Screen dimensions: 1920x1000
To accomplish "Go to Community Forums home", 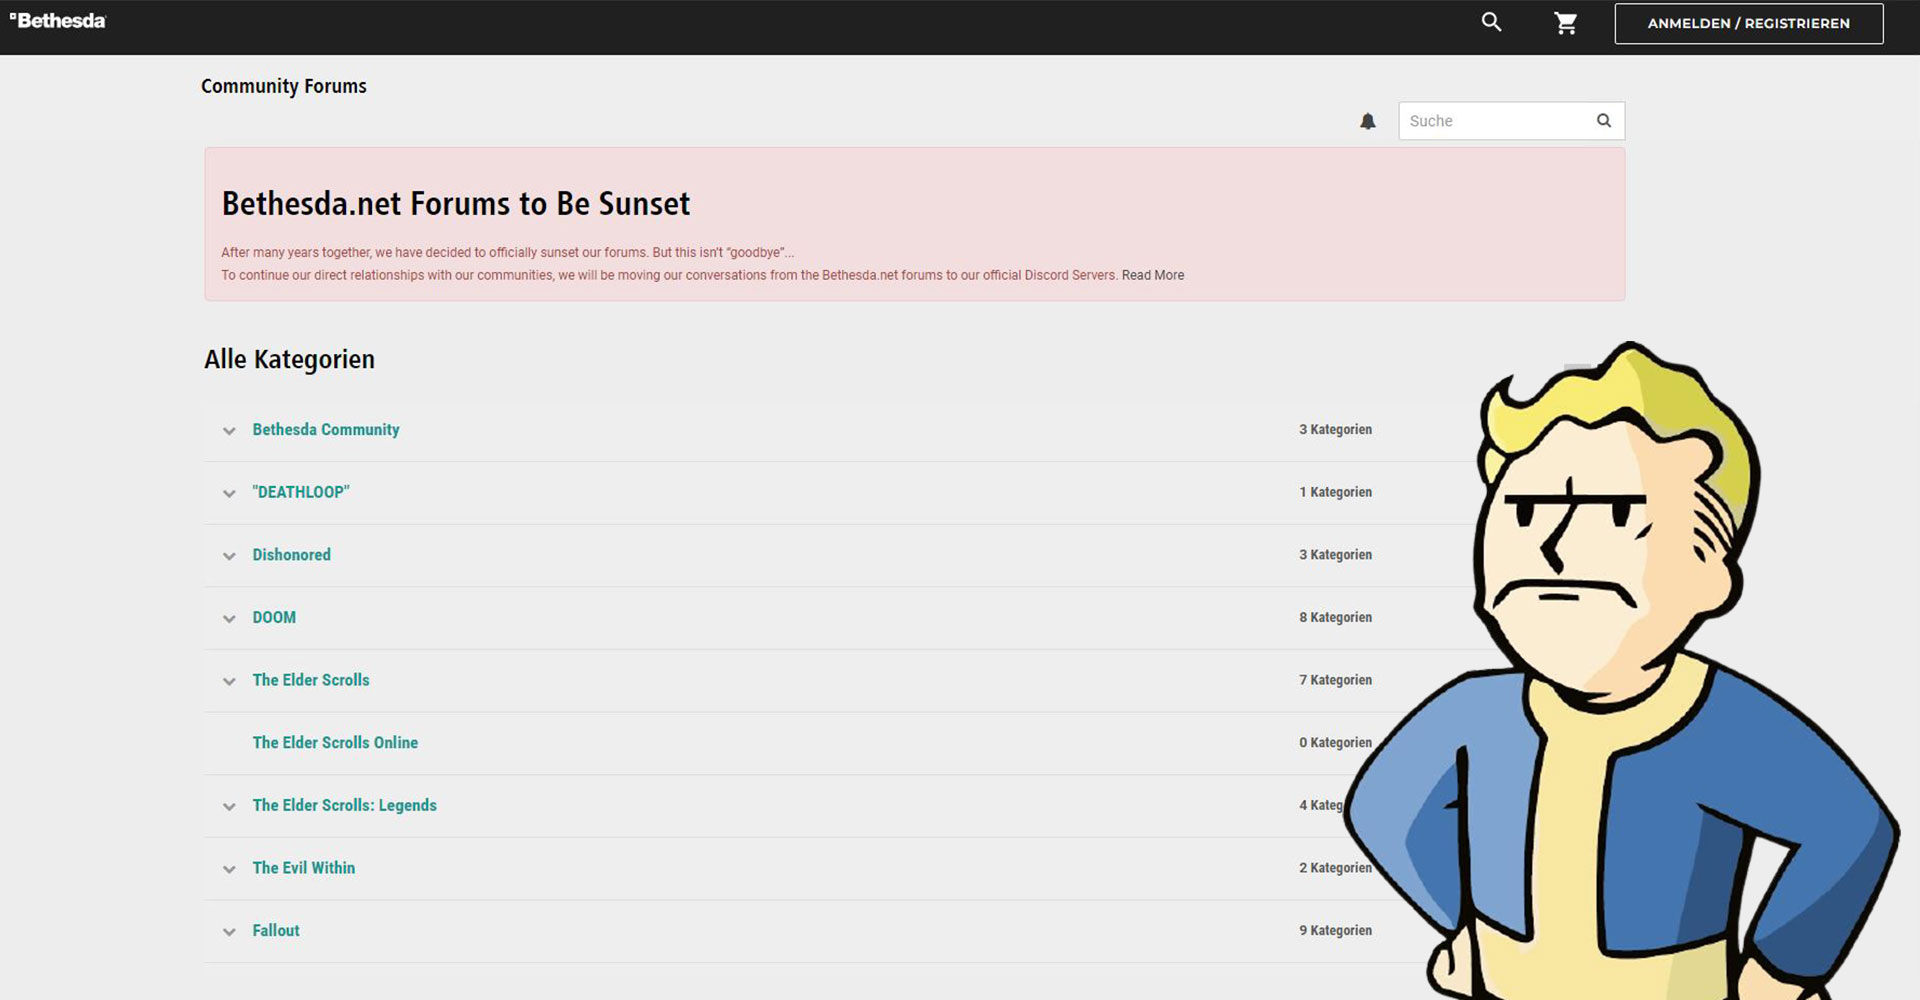I will pos(283,86).
